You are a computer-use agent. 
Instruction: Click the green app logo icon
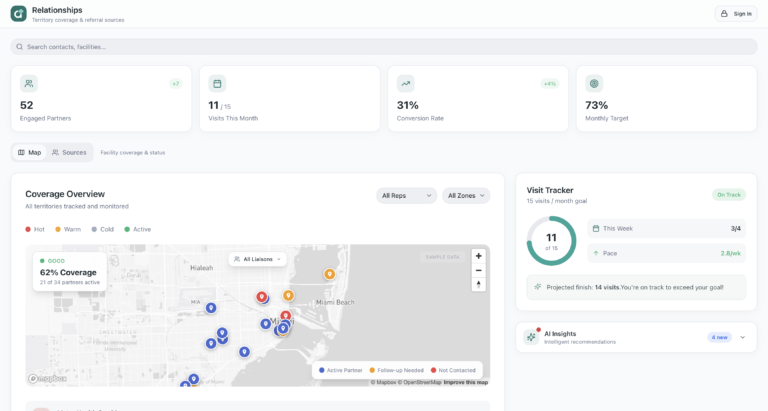point(19,14)
